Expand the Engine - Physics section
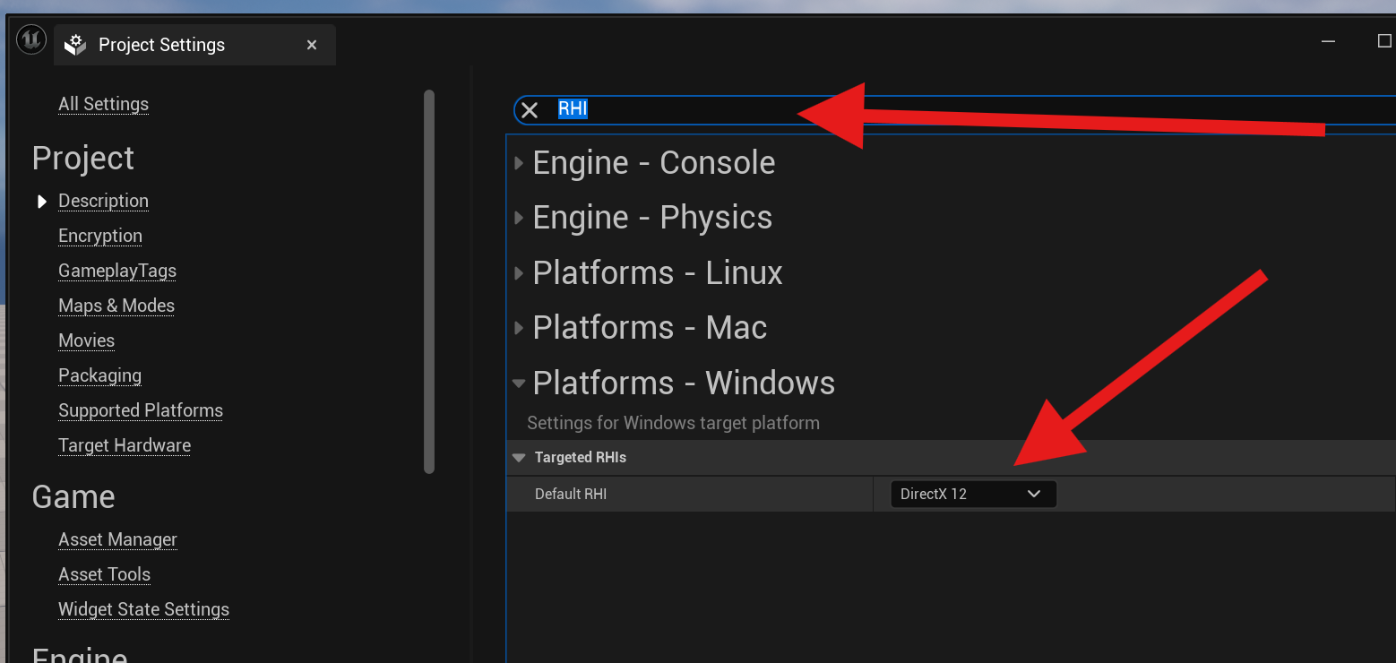 click(519, 218)
